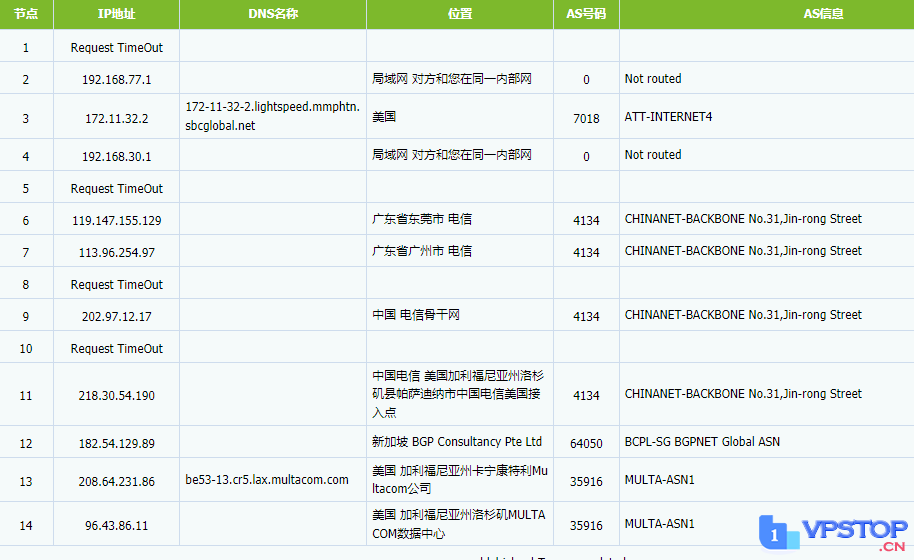Click location 美国 加利福尼亚州洛杉矶MULTACOM数据中心
The height and width of the screenshot is (560, 914).
[x=459, y=524]
